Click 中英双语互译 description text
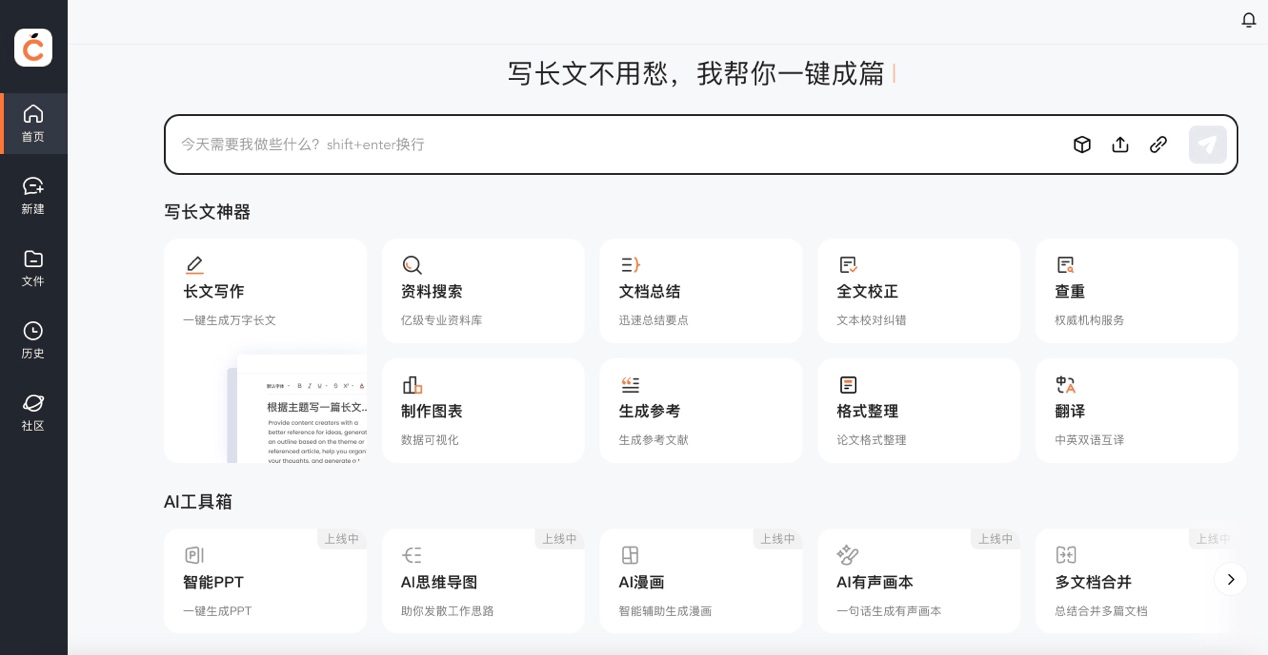 (1089, 440)
